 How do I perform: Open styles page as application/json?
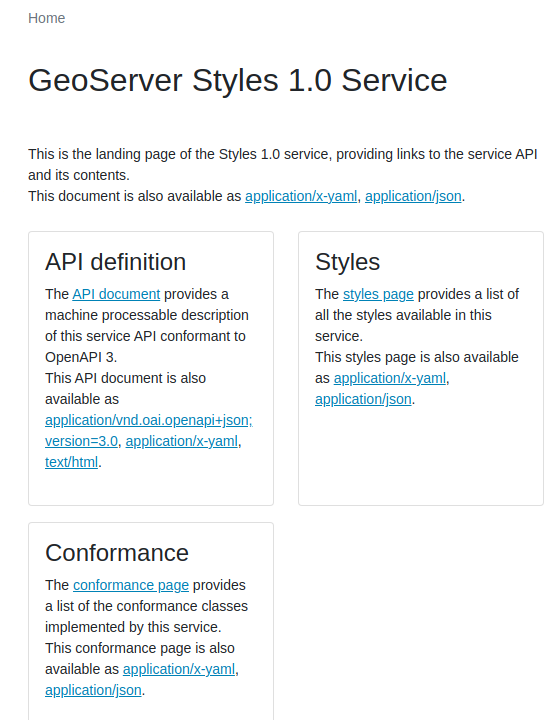[363, 399]
